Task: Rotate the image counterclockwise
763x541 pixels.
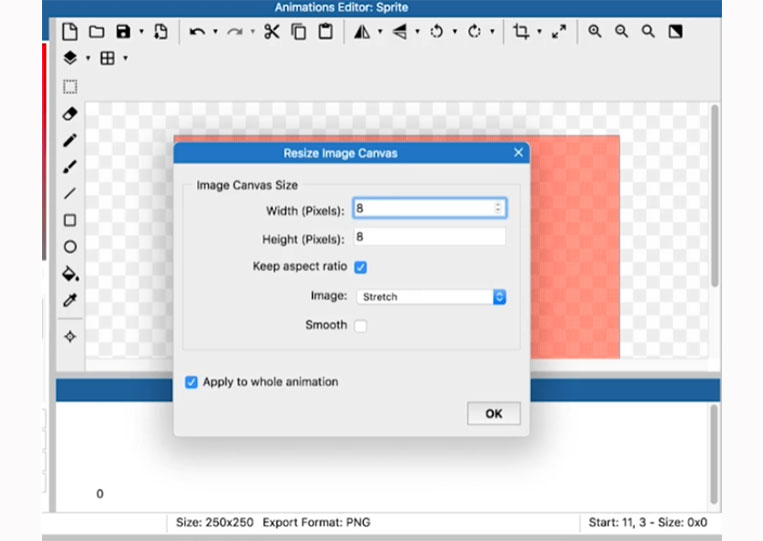Action: tap(436, 32)
